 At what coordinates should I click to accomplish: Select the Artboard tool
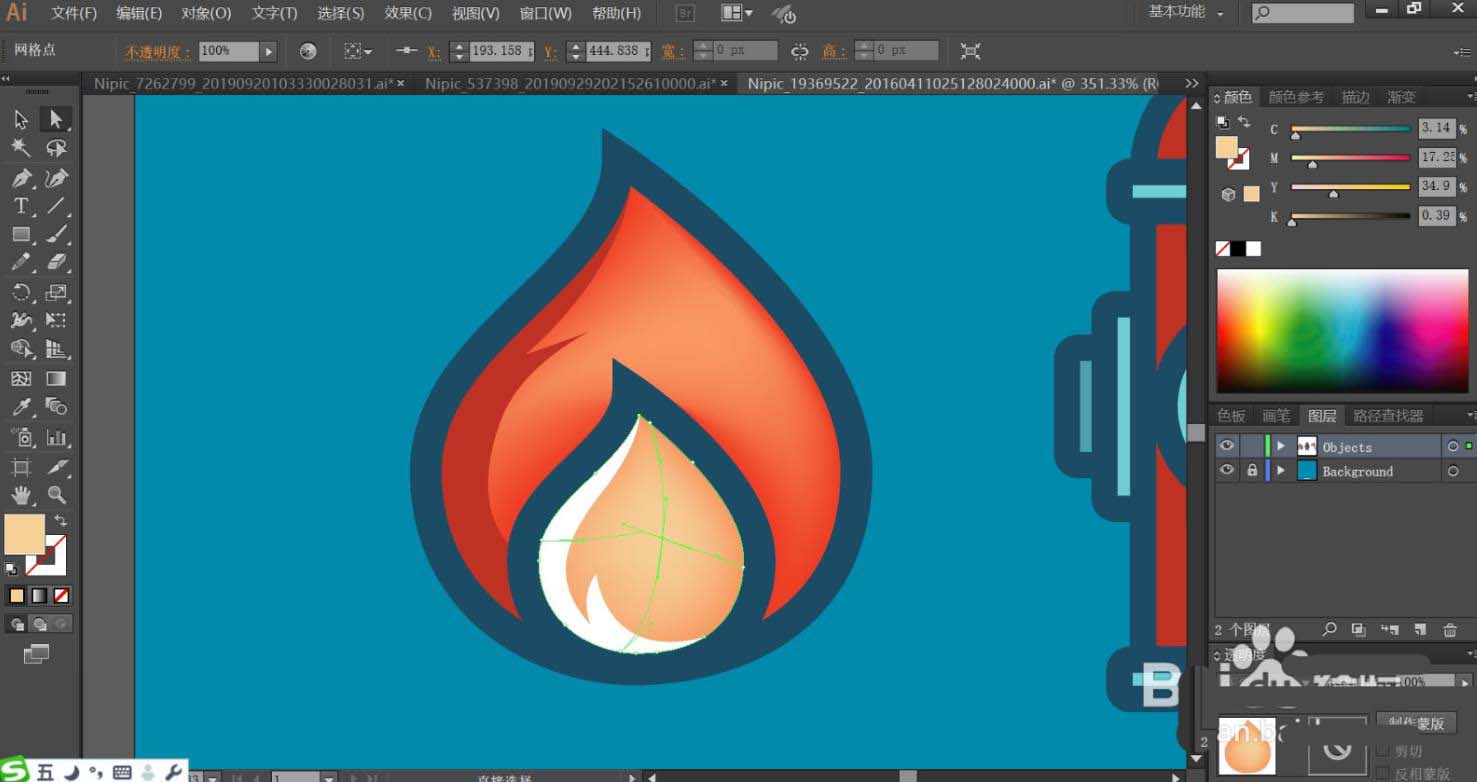(21, 466)
